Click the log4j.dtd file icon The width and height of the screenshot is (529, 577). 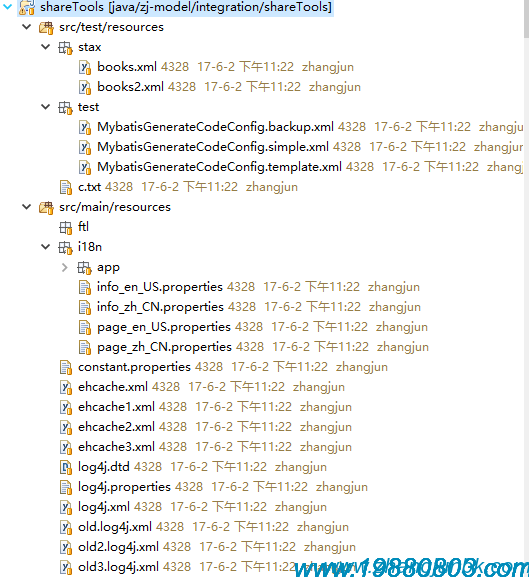66,467
